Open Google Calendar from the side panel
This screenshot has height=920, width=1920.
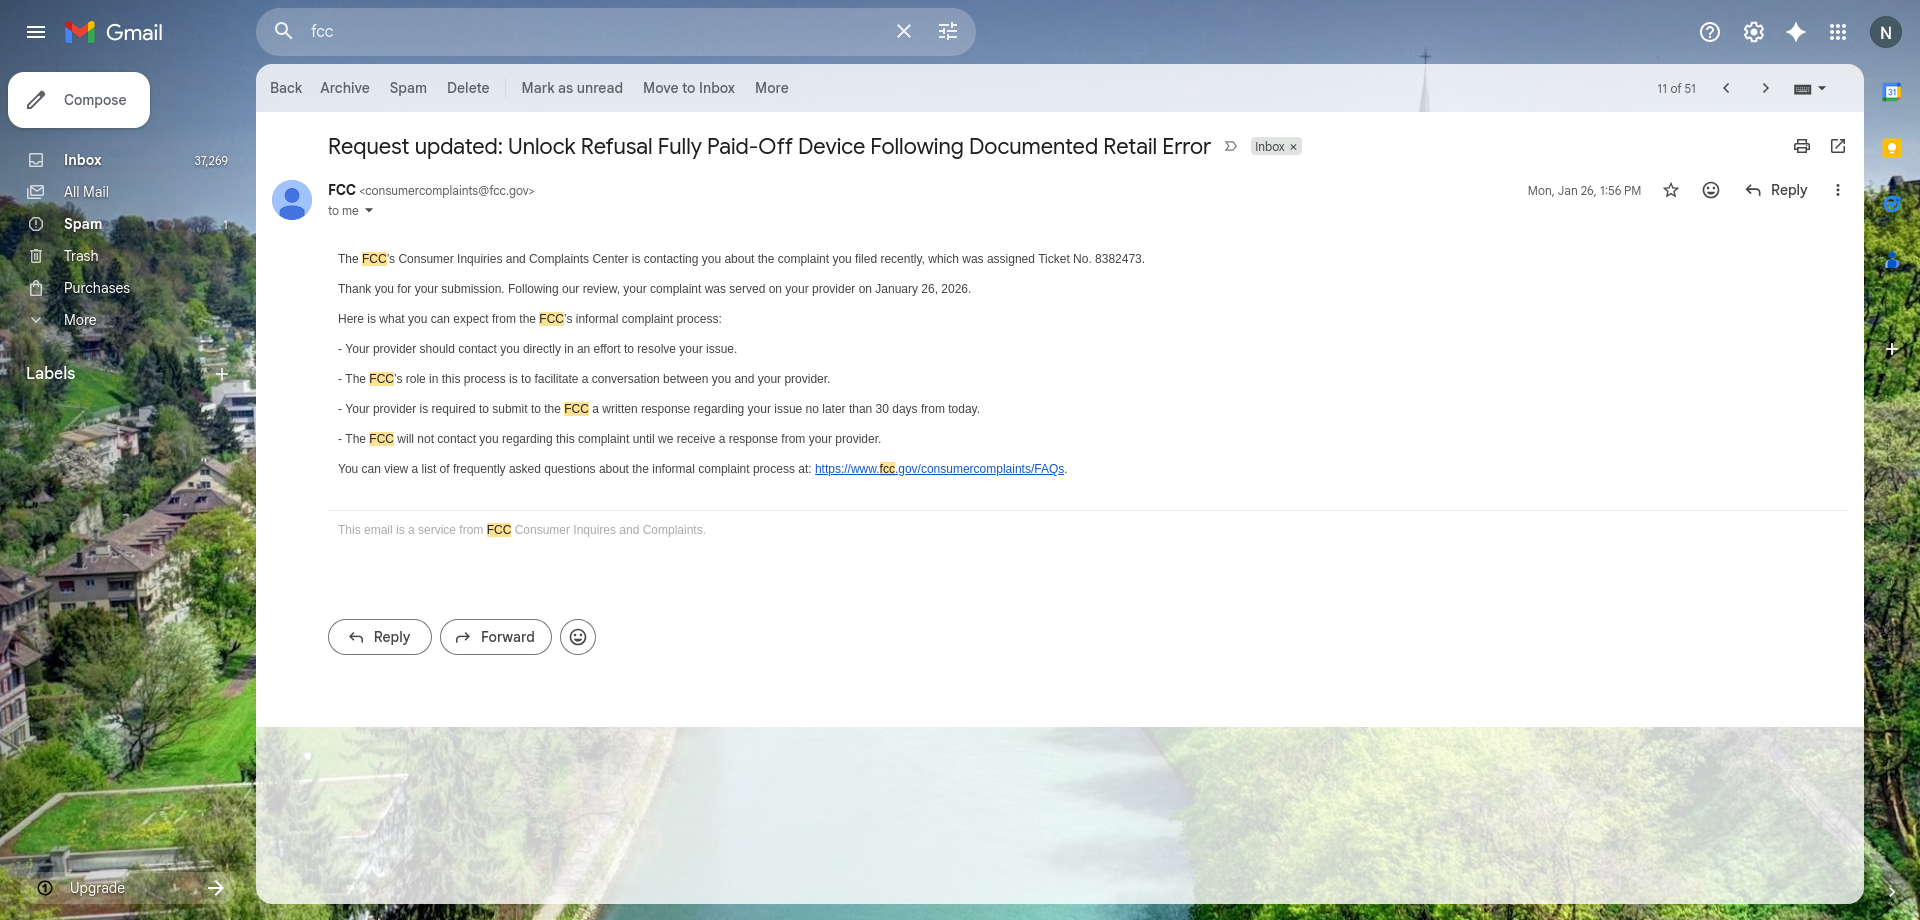pyautogui.click(x=1893, y=92)
